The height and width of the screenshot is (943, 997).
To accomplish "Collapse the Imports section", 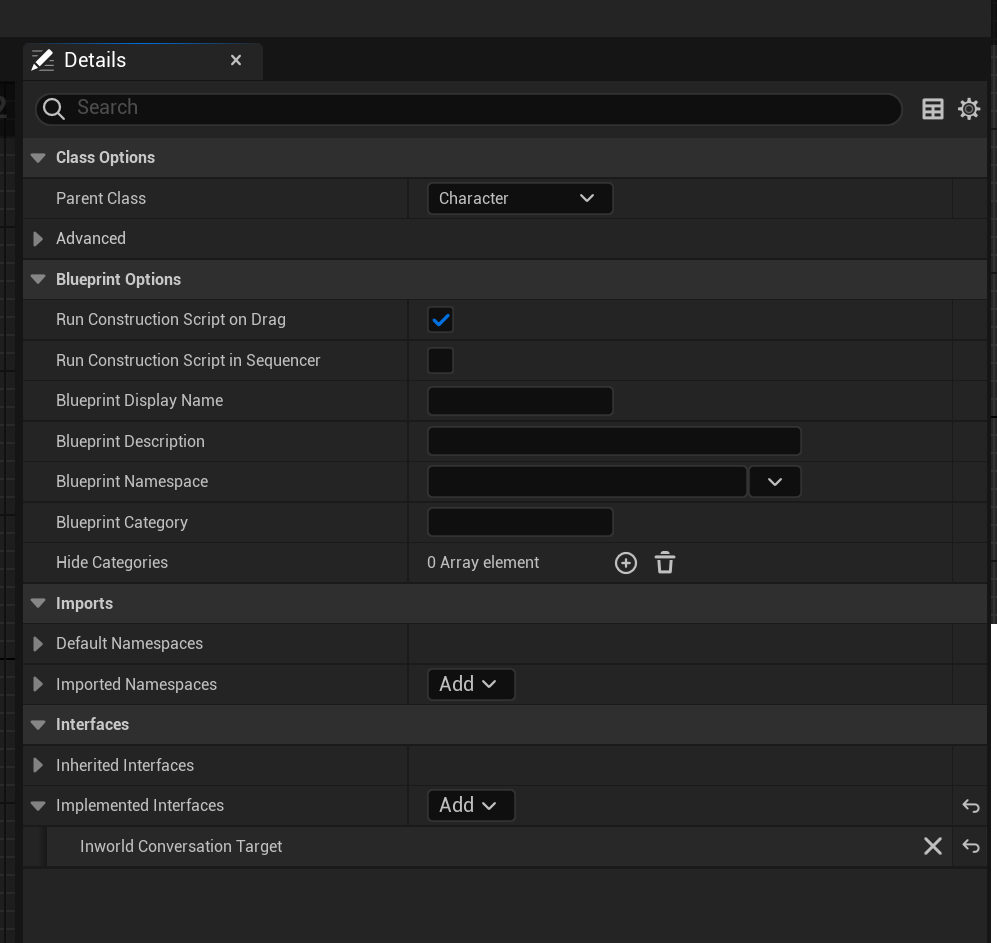I will coord(38,603).
